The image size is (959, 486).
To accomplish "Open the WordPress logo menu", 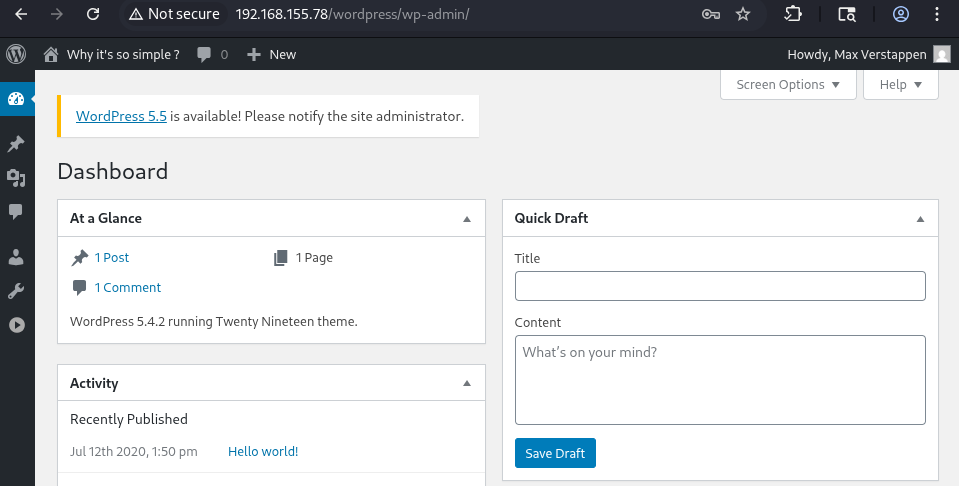I will click(16, 54).
